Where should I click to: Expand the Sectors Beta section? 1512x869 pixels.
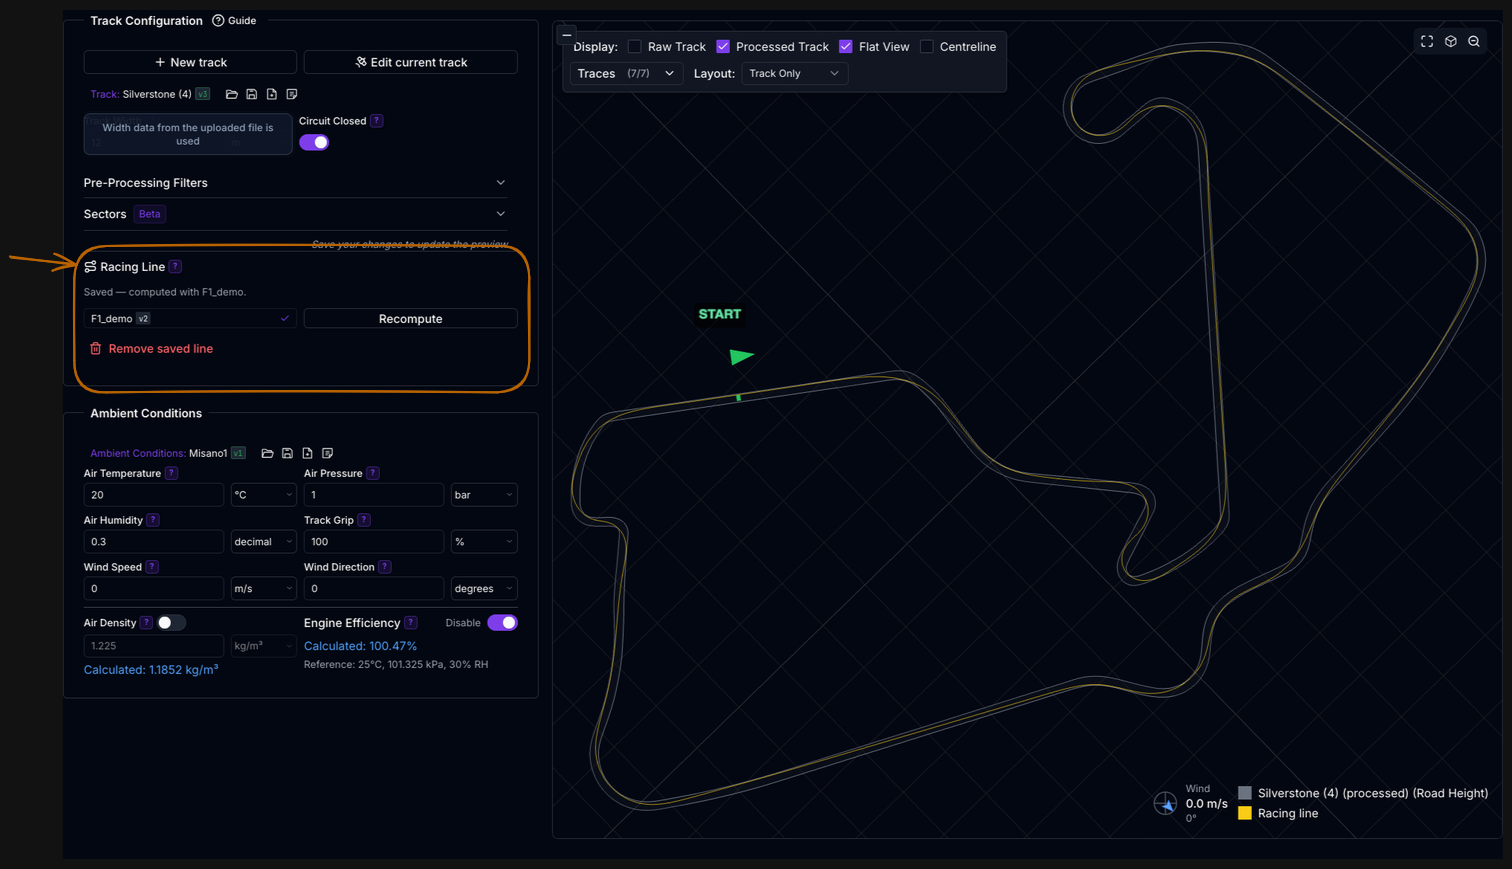[x=295, y=214]
